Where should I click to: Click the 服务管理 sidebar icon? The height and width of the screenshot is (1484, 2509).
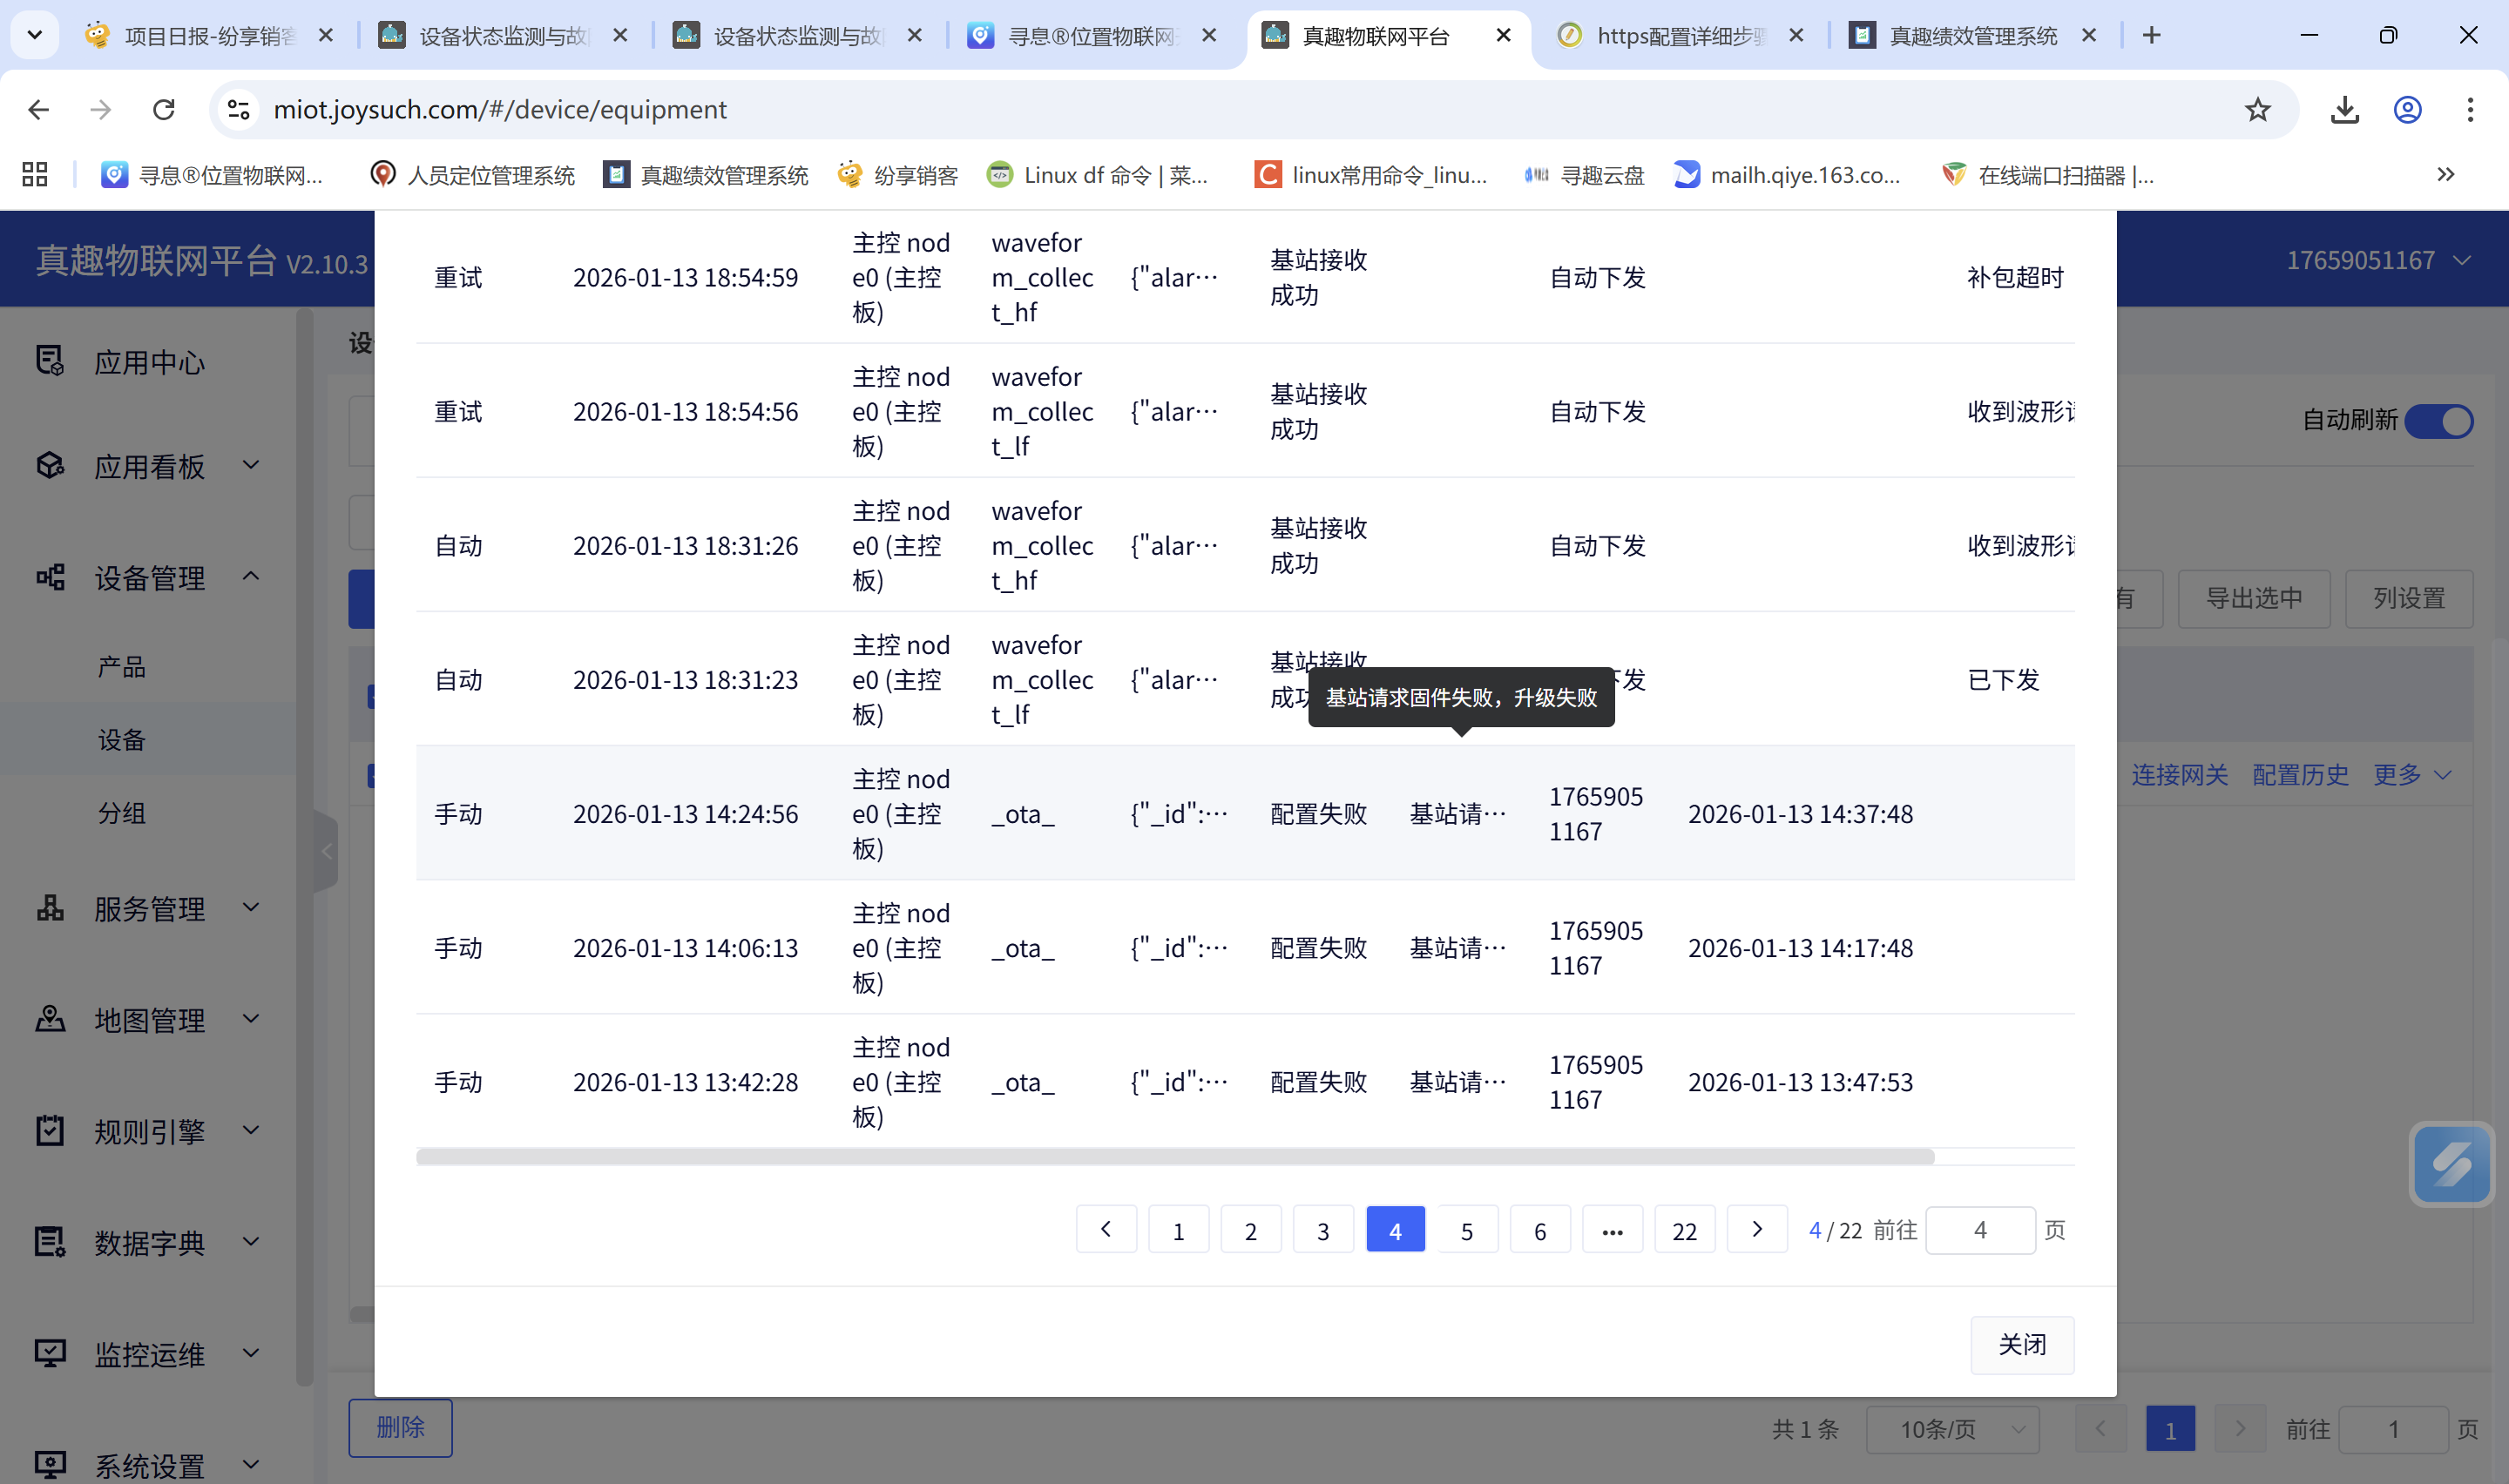[50, 908]
